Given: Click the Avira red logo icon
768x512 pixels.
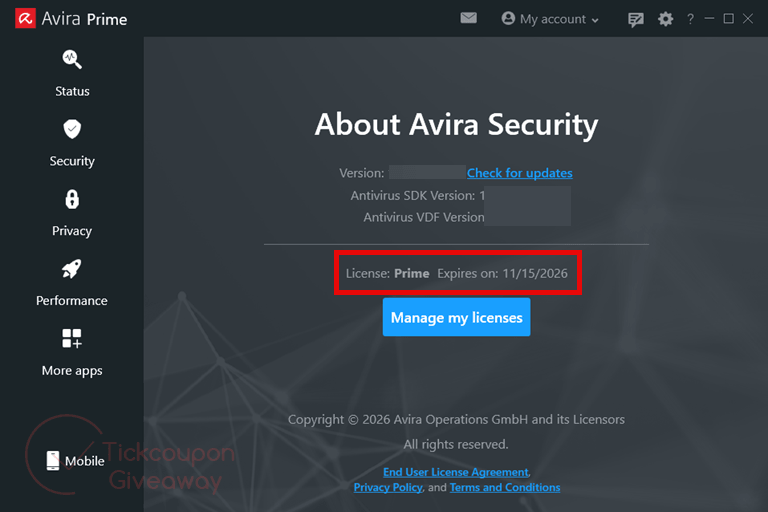Looking at the screenshot, I should 25,19.
